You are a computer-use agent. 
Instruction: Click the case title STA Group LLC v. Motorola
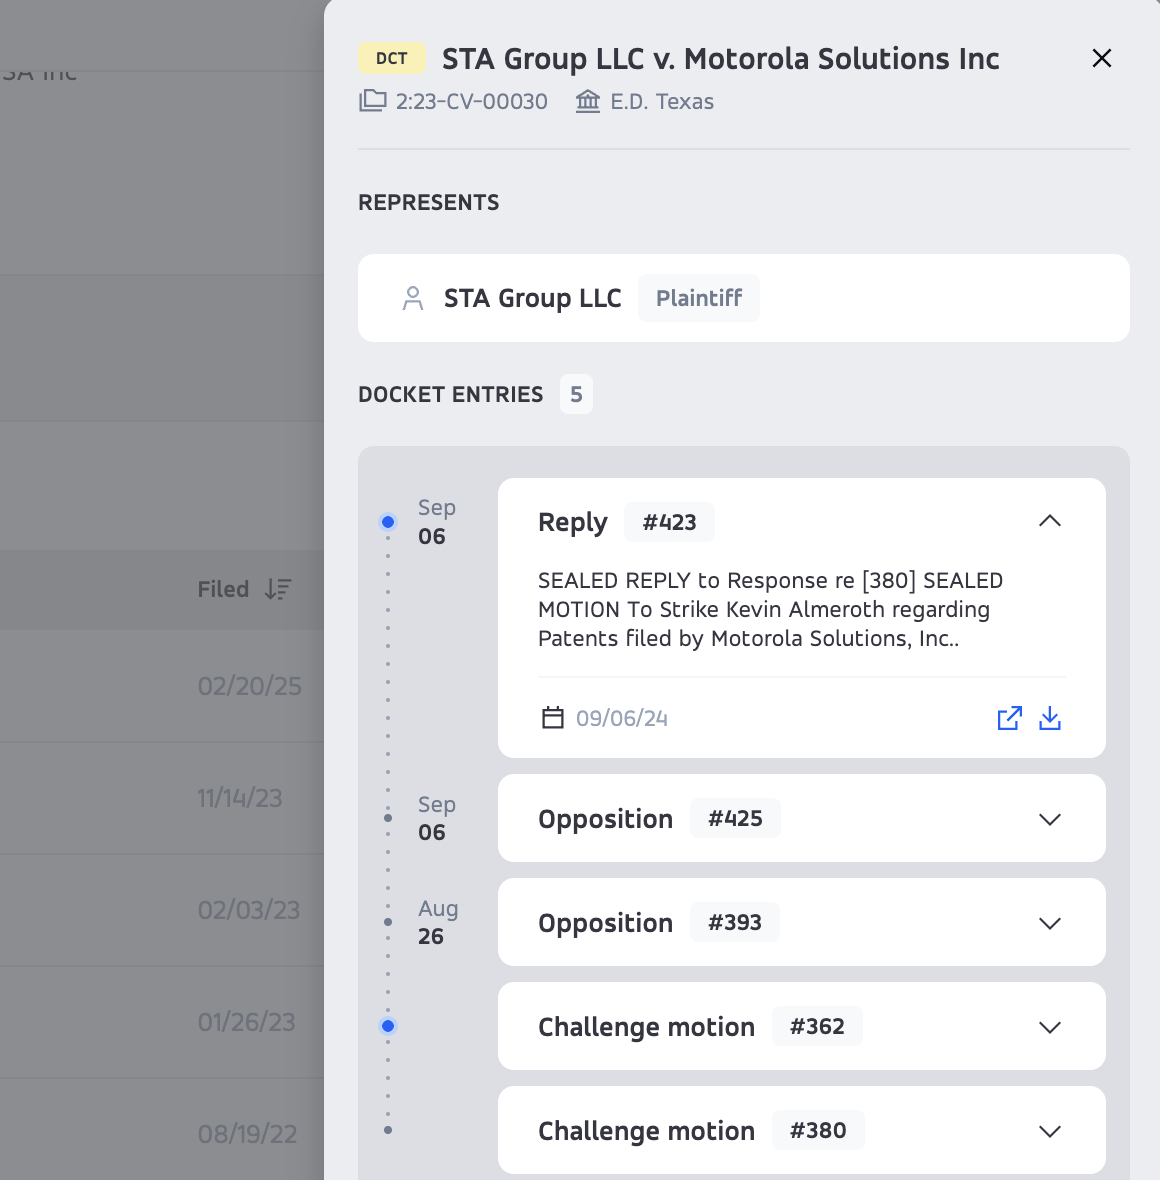tap(720, 59)
